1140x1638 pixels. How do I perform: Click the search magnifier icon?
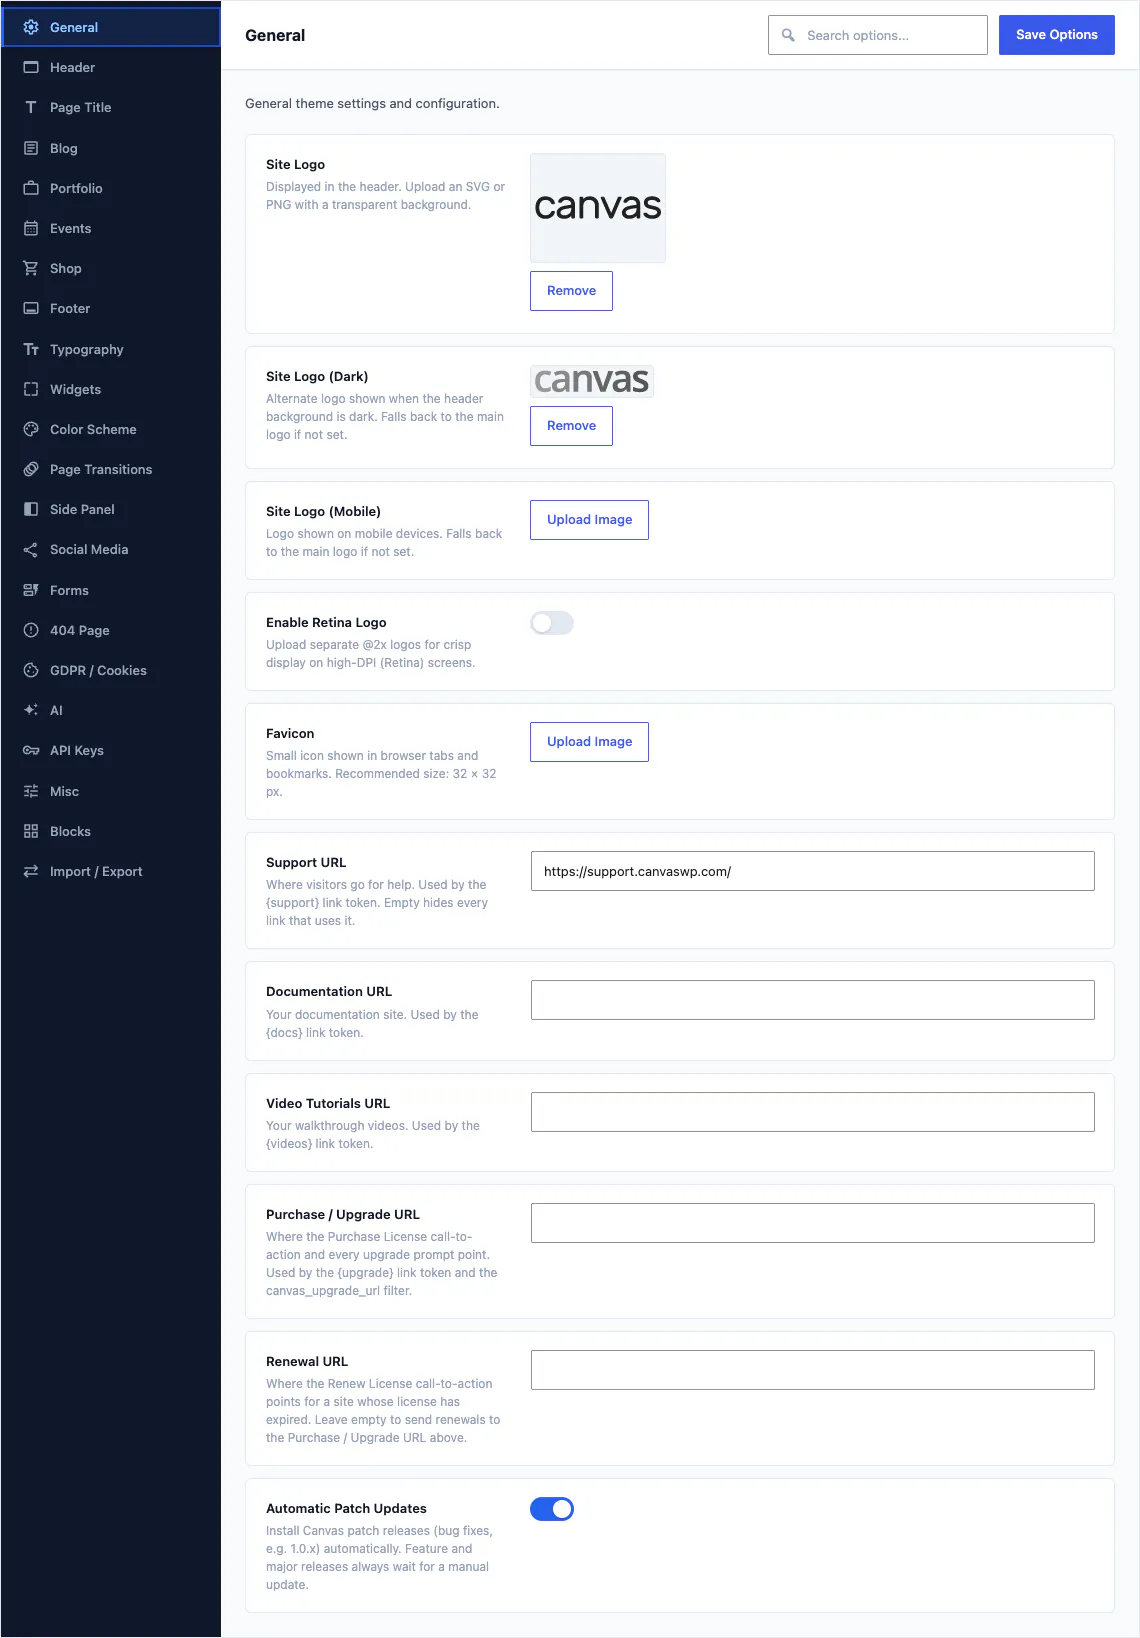788,35
